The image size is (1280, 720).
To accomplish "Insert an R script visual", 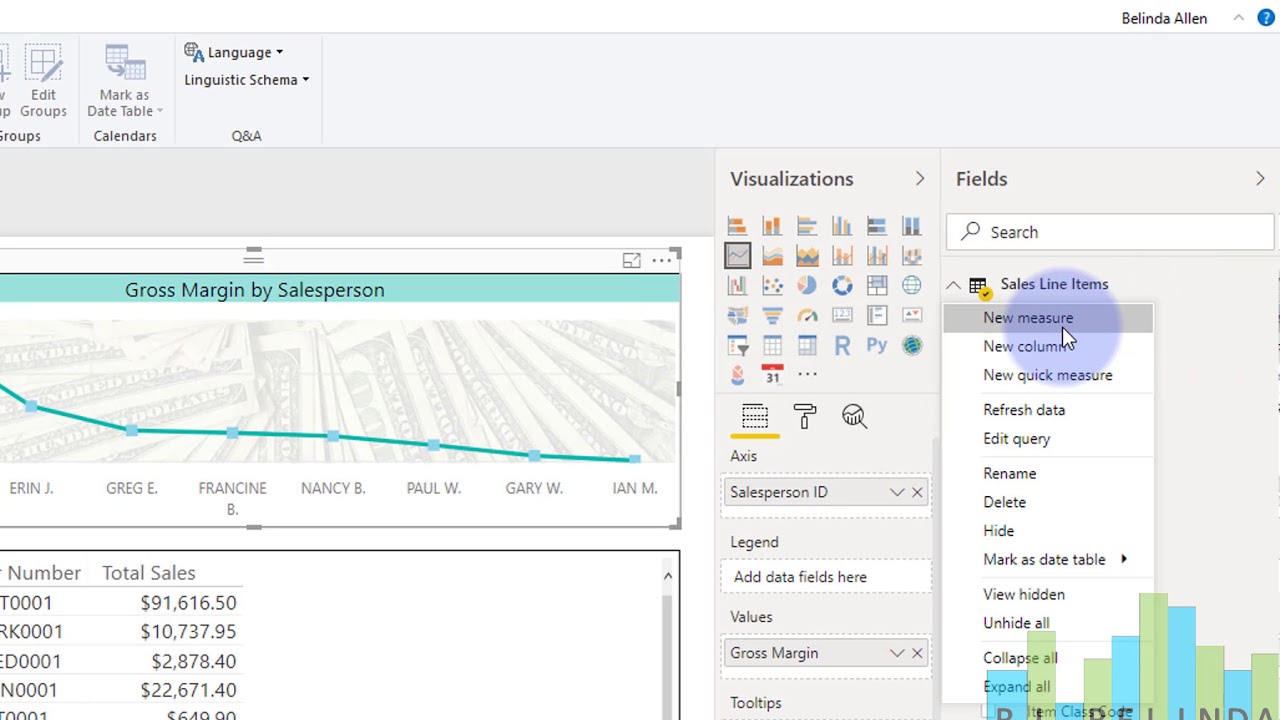I will tap(842, 346).
